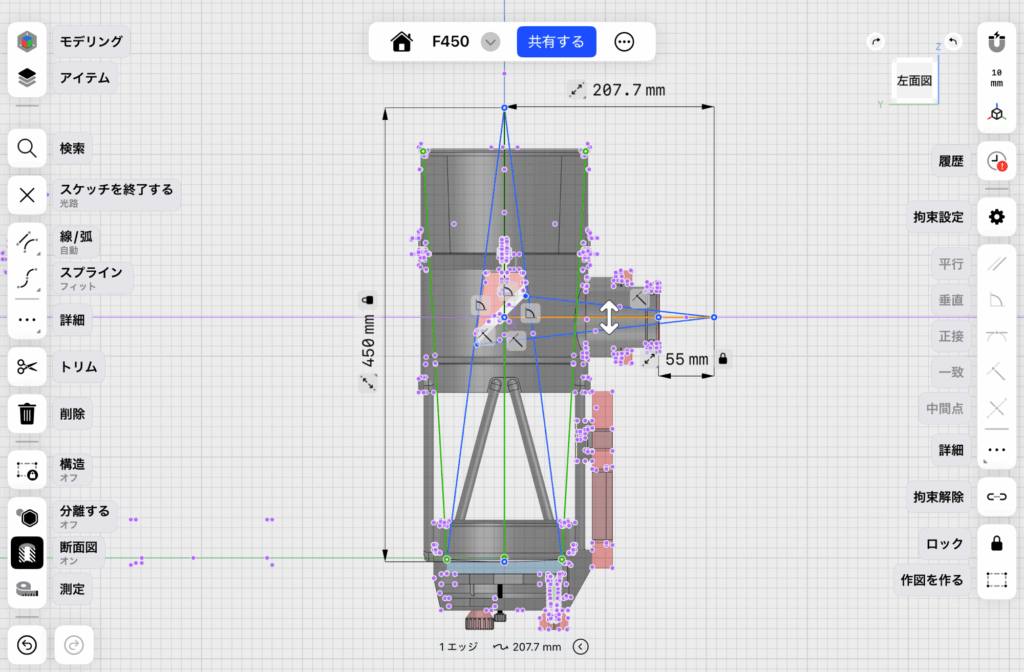Open the 測定 (Measure) tape tool

click(27, 589)
